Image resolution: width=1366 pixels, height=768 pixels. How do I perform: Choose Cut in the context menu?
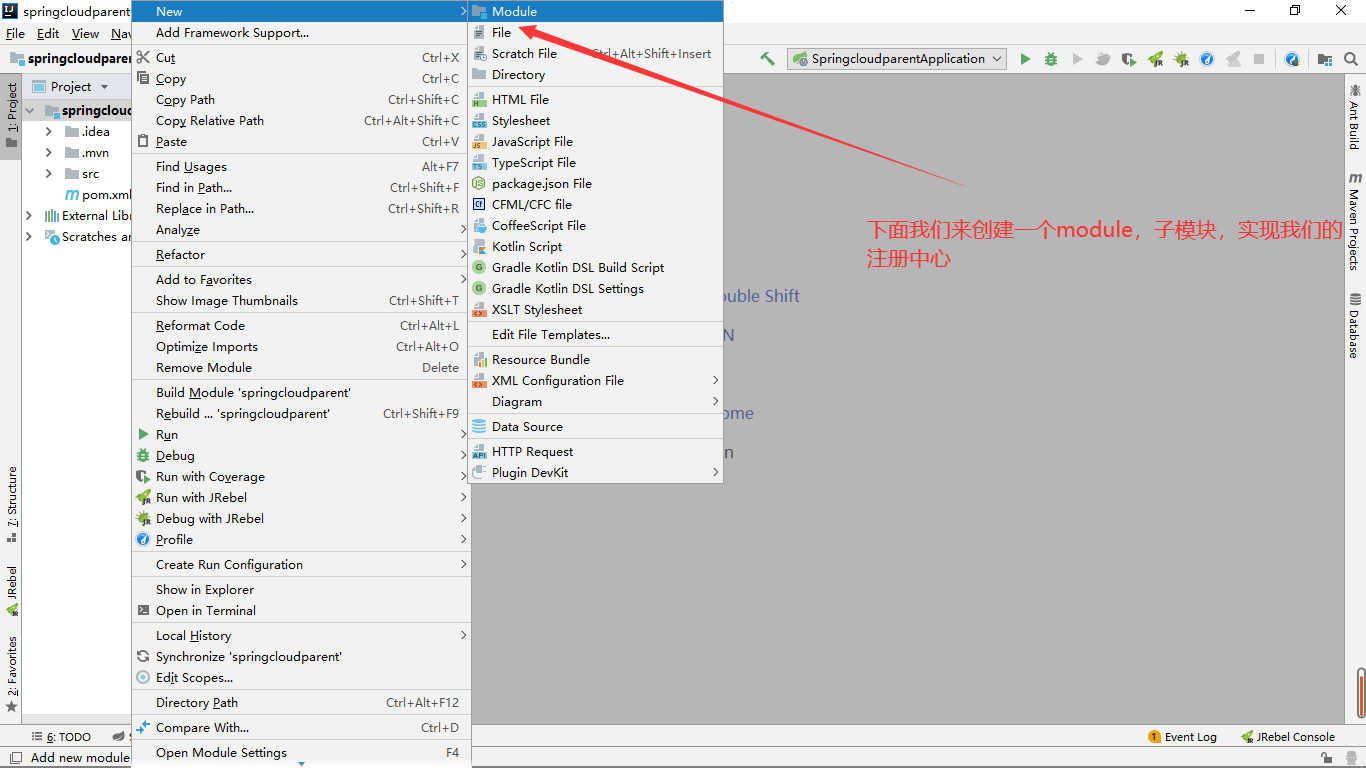pos(301,58)
